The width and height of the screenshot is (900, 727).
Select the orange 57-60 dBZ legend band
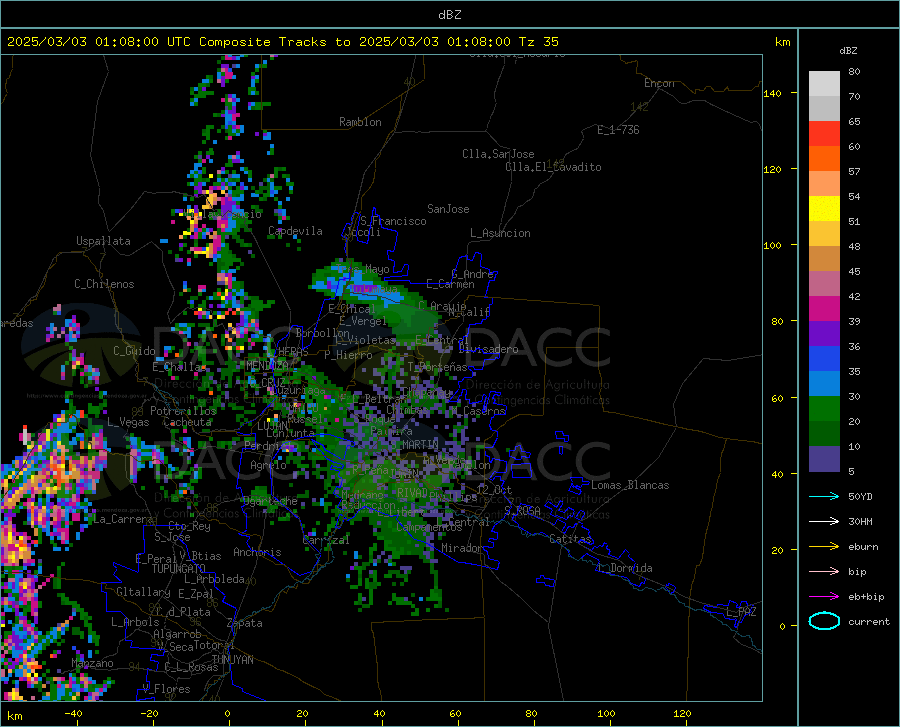coord(824,158)
